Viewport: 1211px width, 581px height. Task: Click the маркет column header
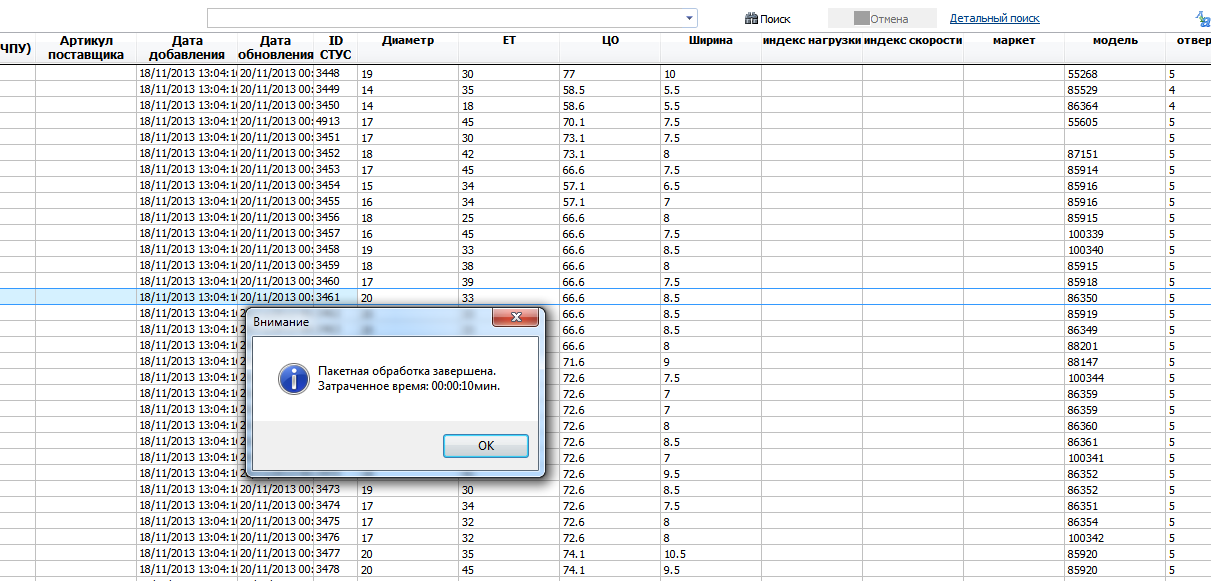pyautogui.click(x=1014, y=41)
